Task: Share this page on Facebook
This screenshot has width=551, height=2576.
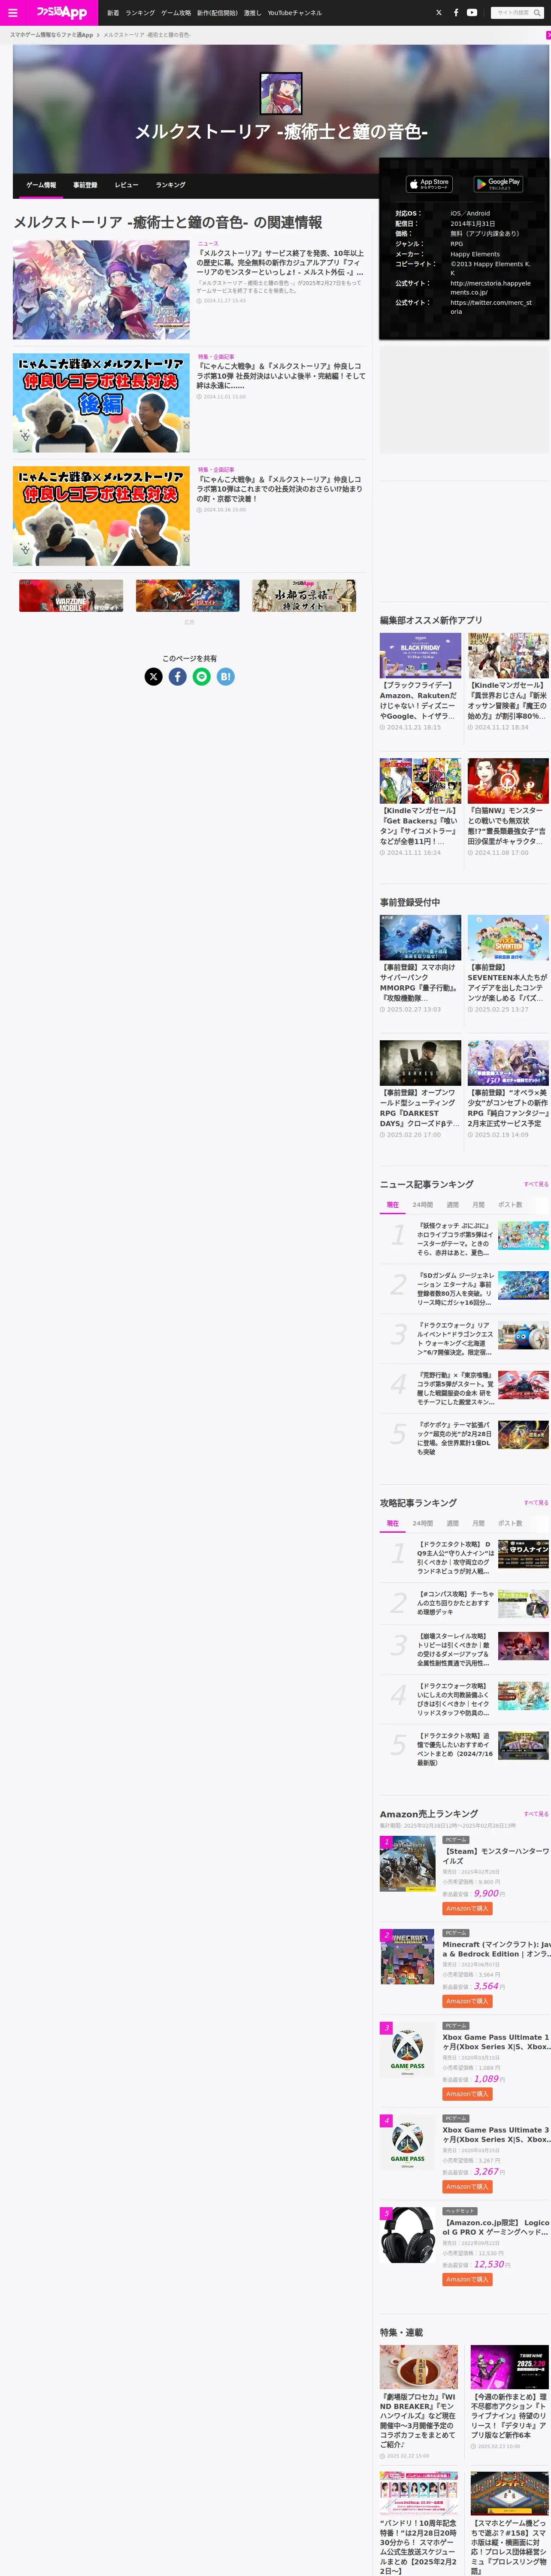Action: (177, 677)
